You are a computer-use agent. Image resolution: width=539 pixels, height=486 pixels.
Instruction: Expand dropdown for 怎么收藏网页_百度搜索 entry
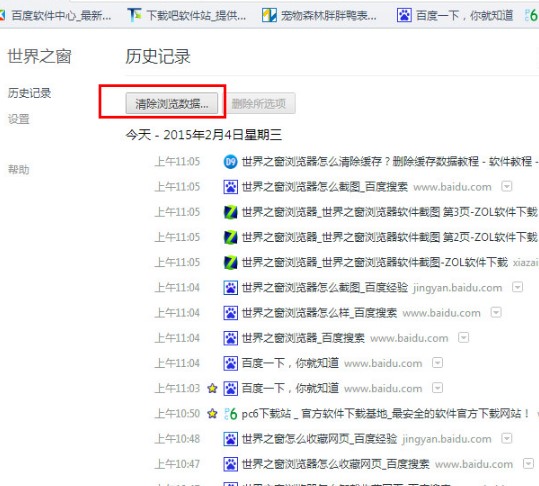[x=528, y=464]
